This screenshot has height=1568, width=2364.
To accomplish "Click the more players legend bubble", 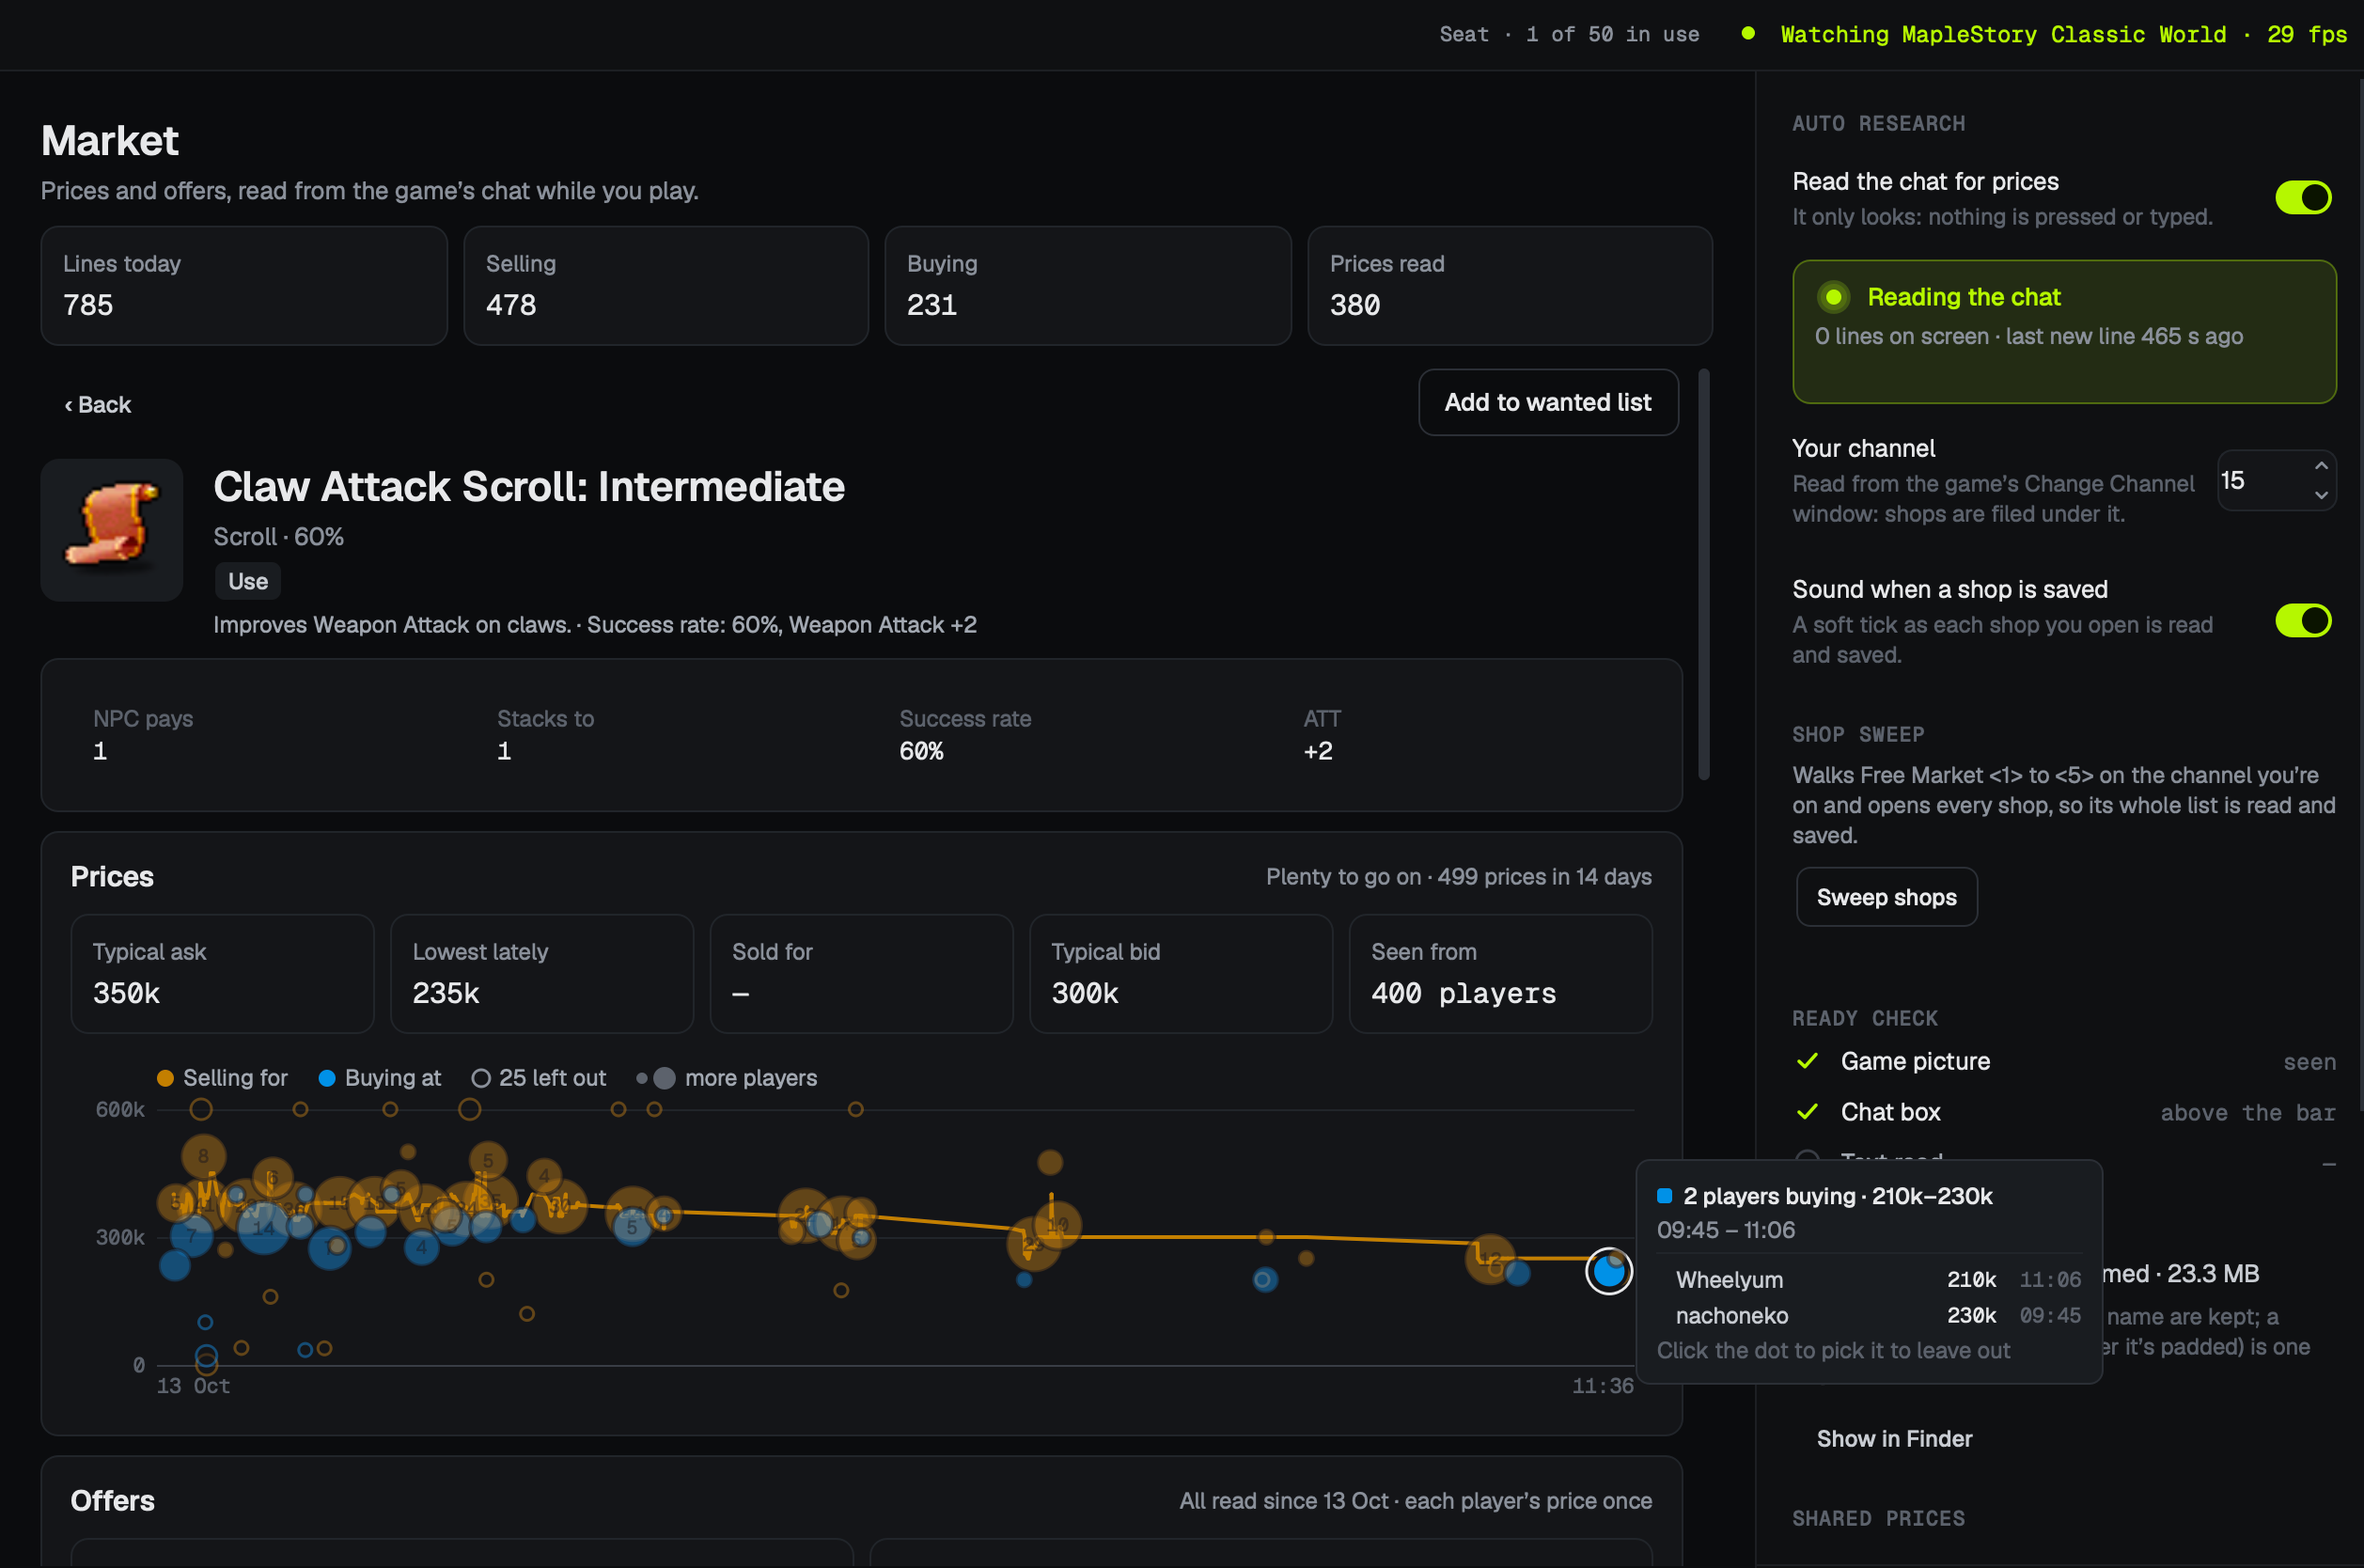I will tap(664, 1078).
